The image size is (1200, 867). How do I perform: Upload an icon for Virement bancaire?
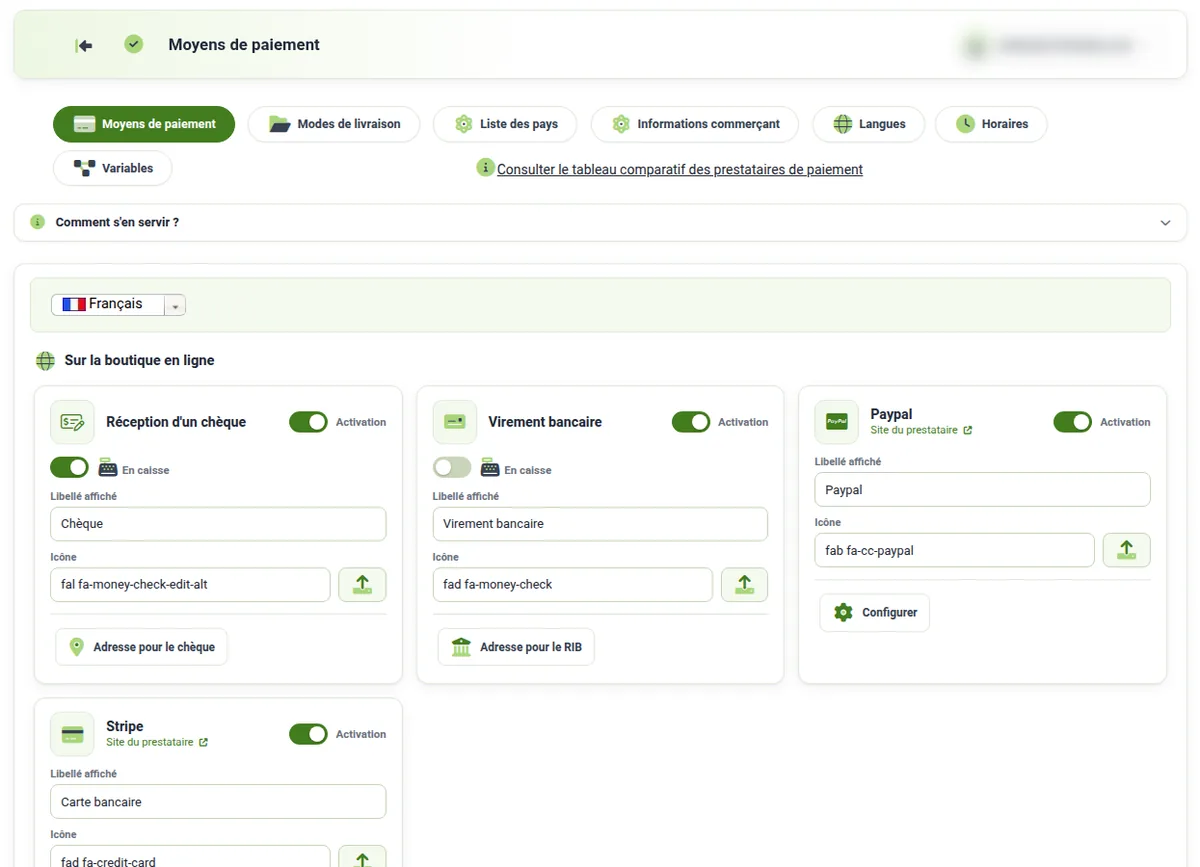744,585
